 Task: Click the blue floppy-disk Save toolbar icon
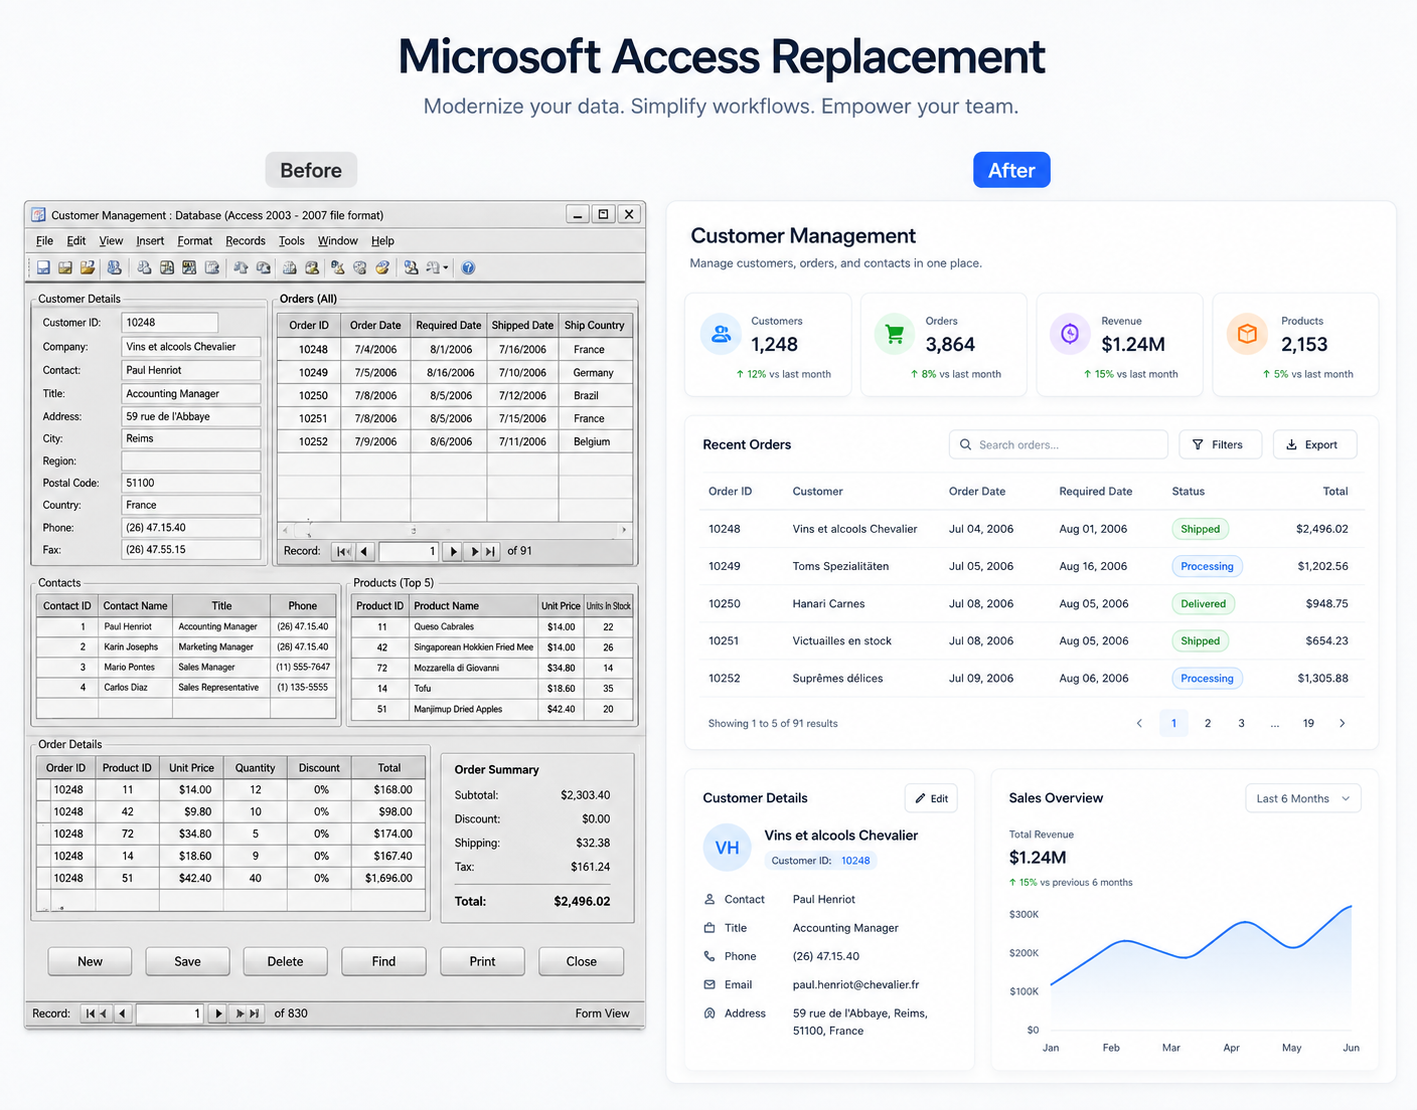[x=43, y=268]
